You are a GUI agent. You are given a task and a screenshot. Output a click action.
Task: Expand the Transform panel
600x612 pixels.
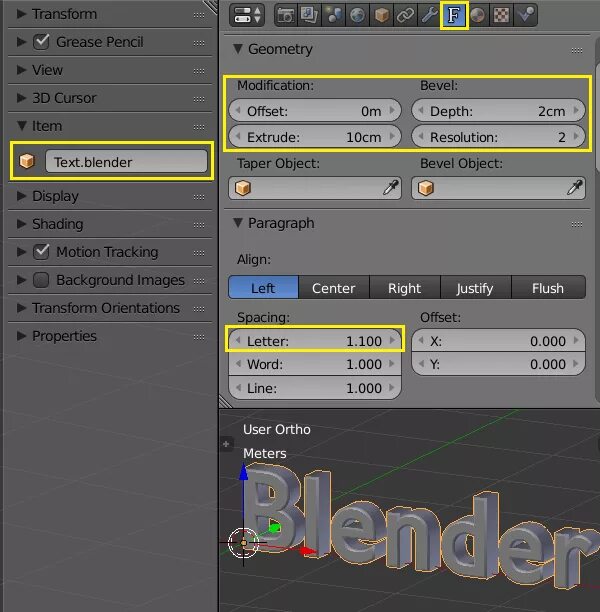pyautogui.click(x=21, y=14)
